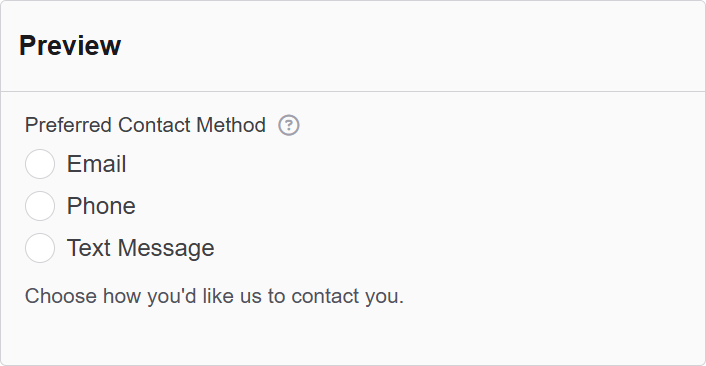Open the help tooltip question mark icon

pos(289,125)
